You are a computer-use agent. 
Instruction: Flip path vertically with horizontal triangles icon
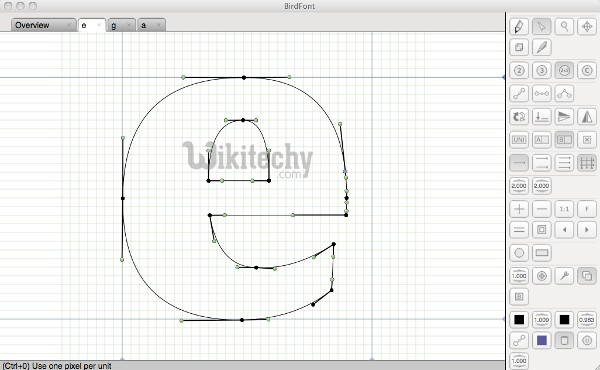(564, 117)
